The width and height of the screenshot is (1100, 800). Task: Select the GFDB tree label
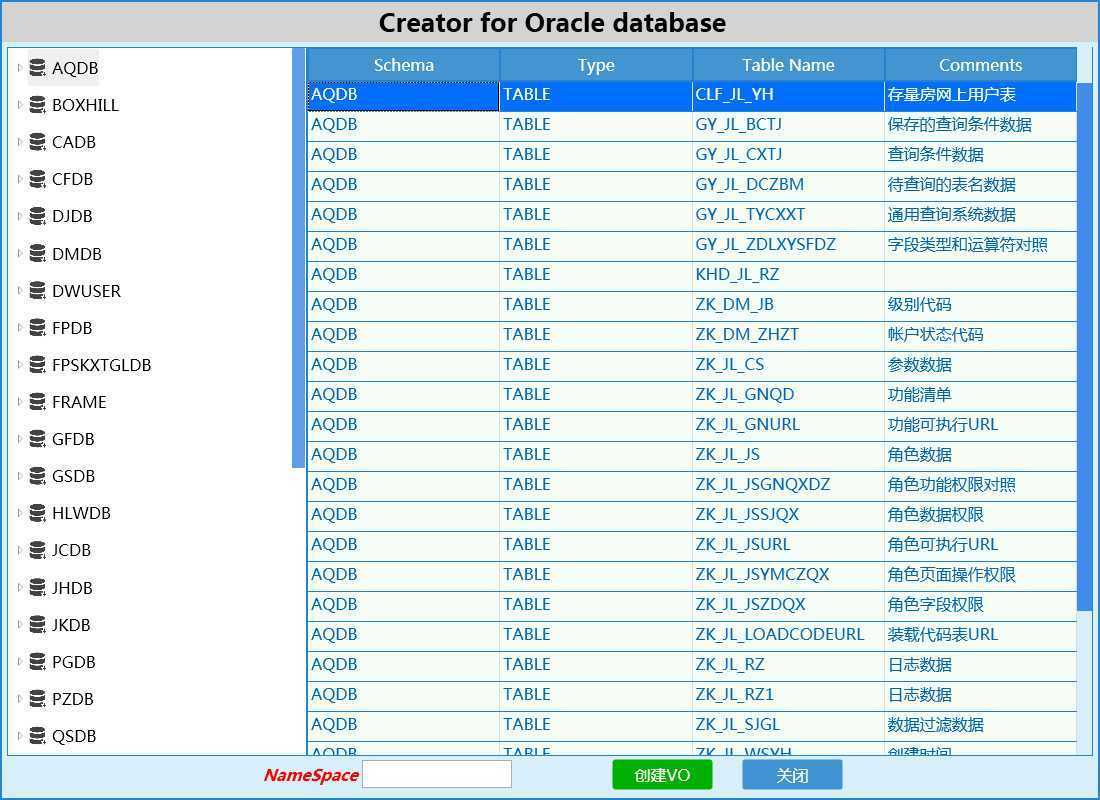(73, 439)
